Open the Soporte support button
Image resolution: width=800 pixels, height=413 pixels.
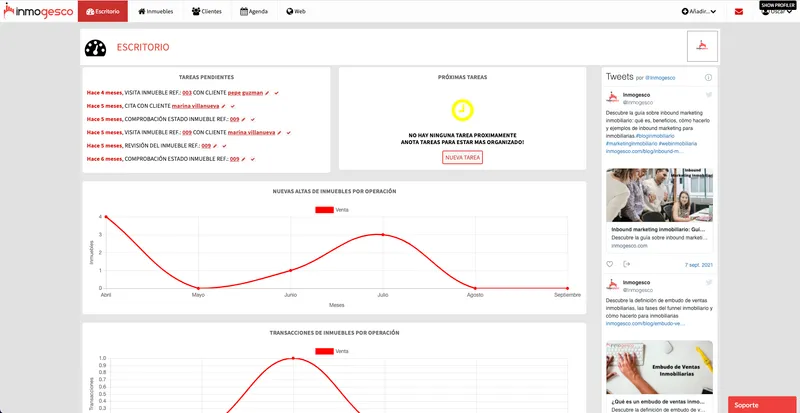click(762, 404)
